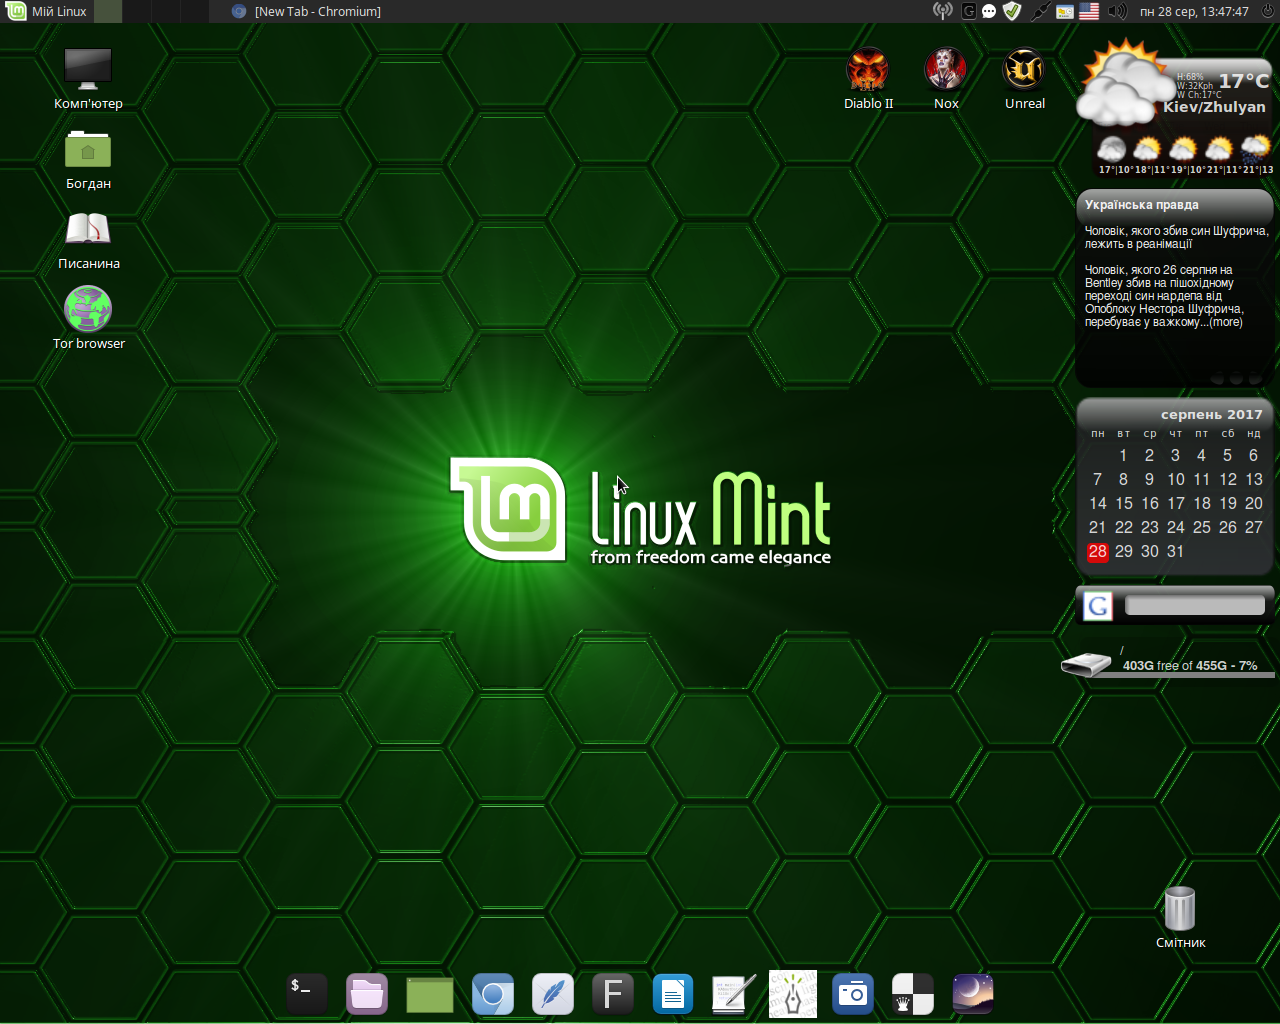Open the Terminal icon in the dock
Image resolution: width=1280 pixels, height=1024 pixels.
306,994
